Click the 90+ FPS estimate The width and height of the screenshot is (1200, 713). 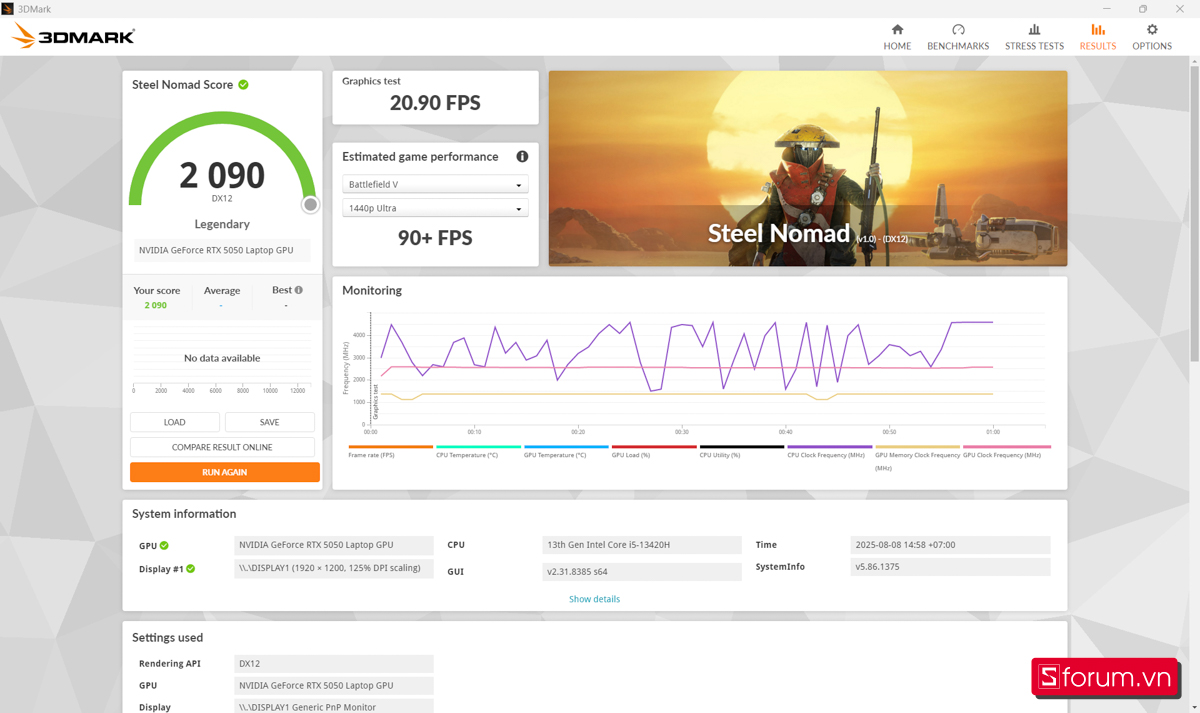coord(435,238)
